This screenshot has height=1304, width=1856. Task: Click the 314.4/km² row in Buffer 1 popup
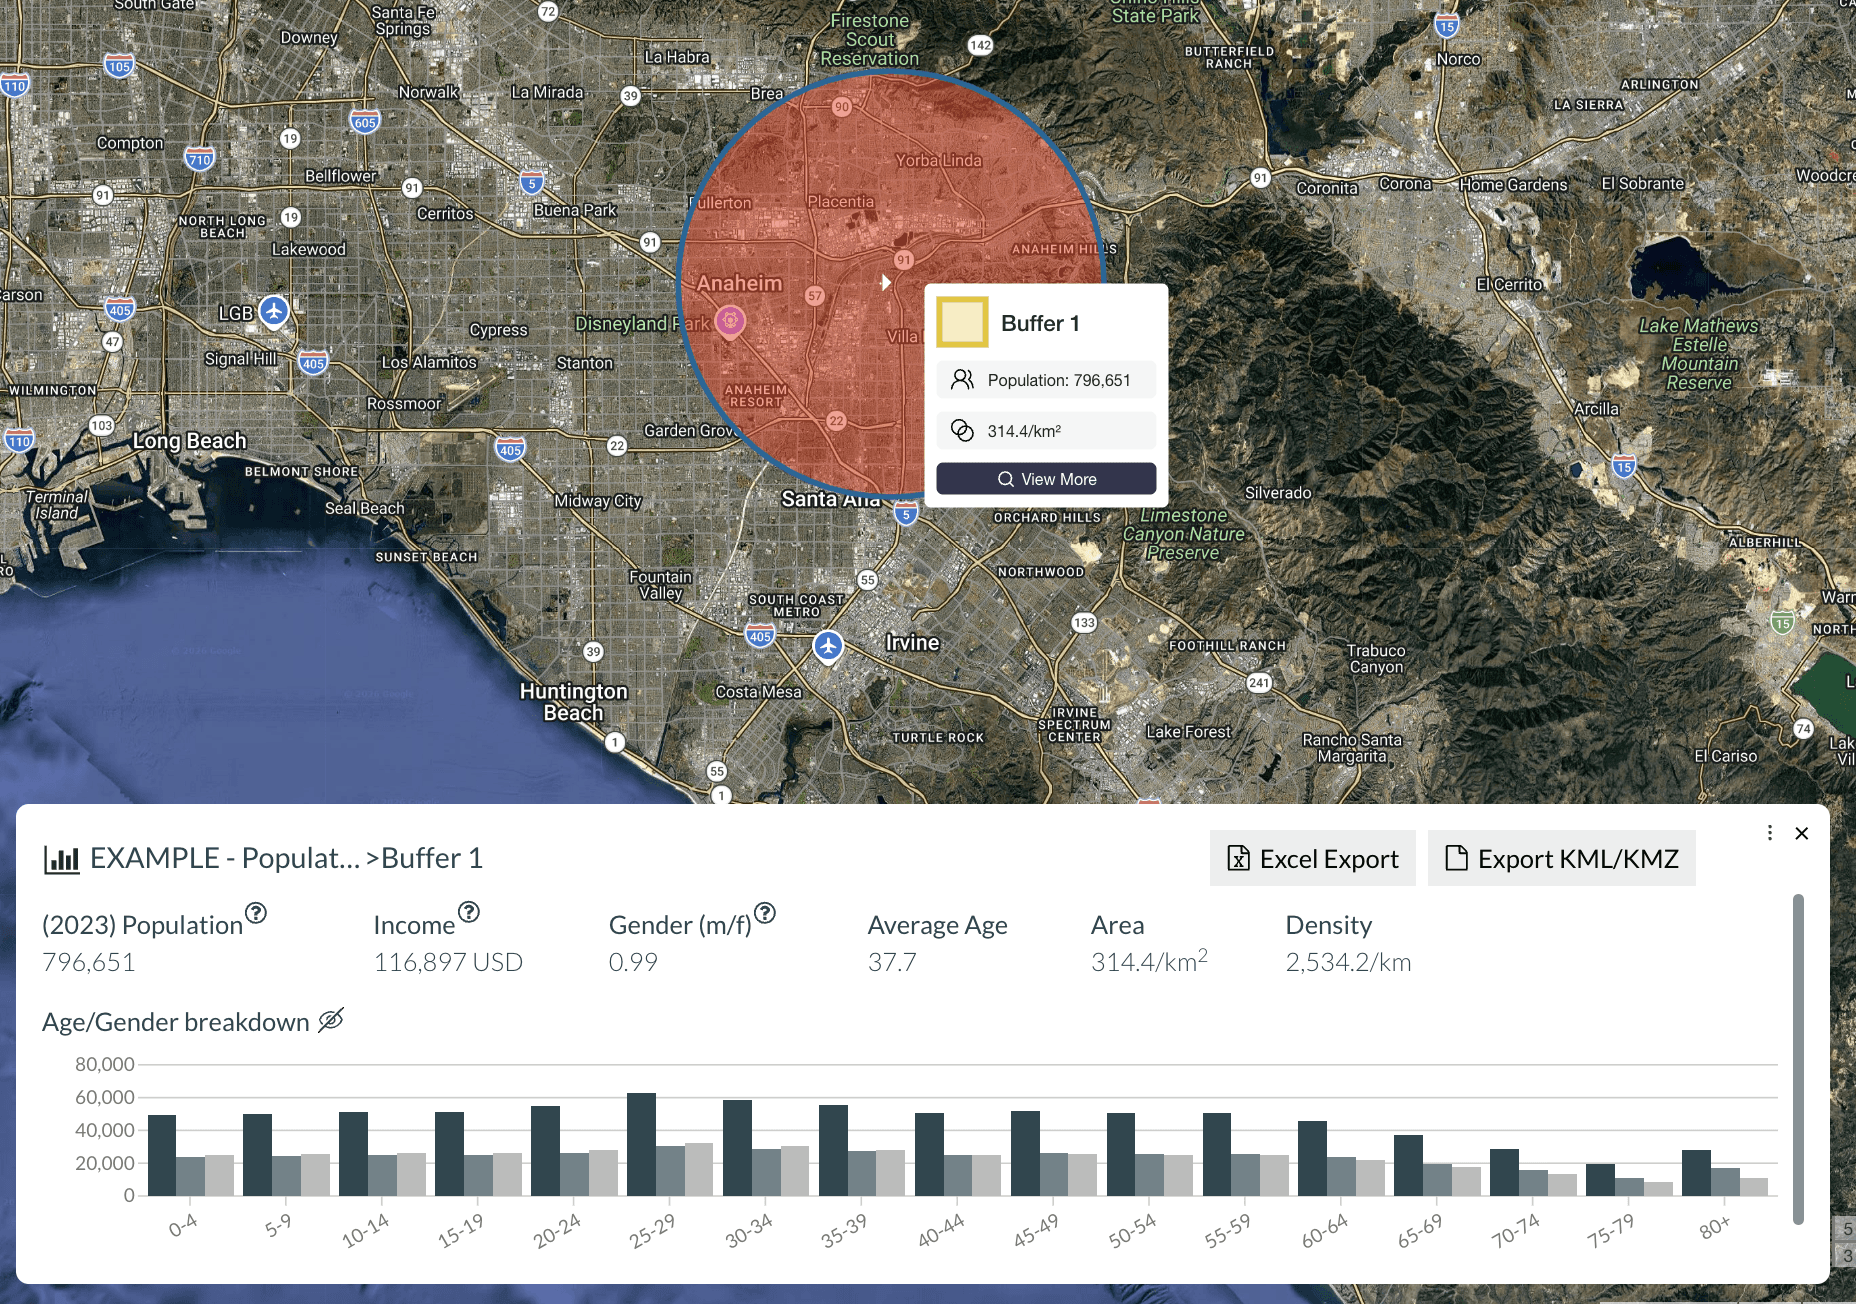(x=1046, y=431)
